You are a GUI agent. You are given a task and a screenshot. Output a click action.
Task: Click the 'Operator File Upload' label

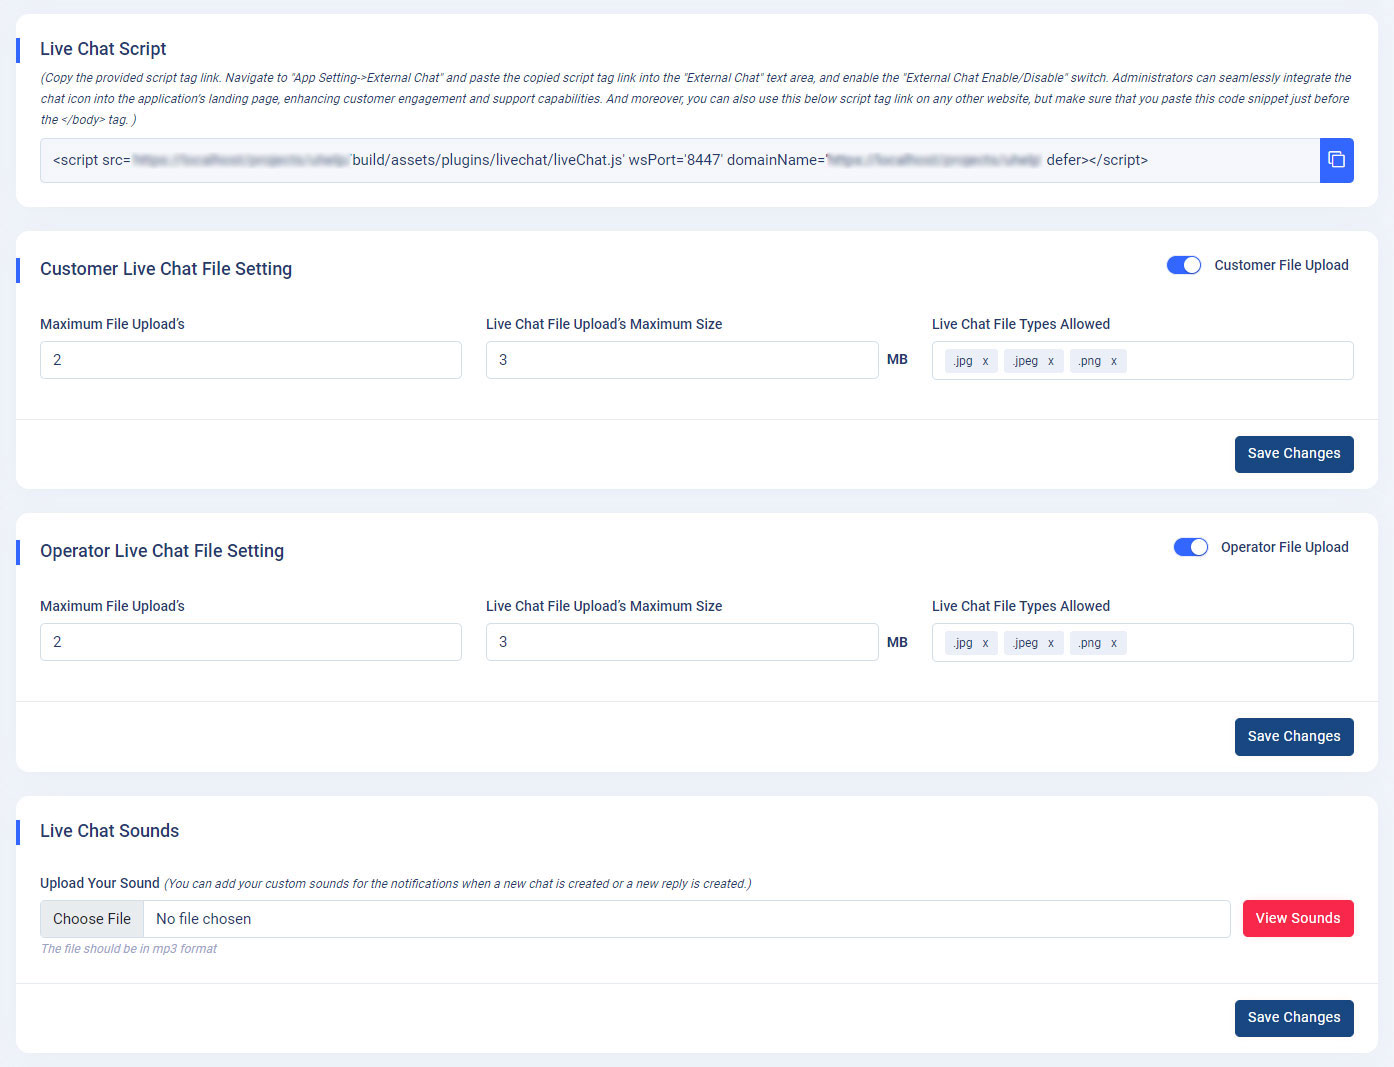click(1285, 547)
